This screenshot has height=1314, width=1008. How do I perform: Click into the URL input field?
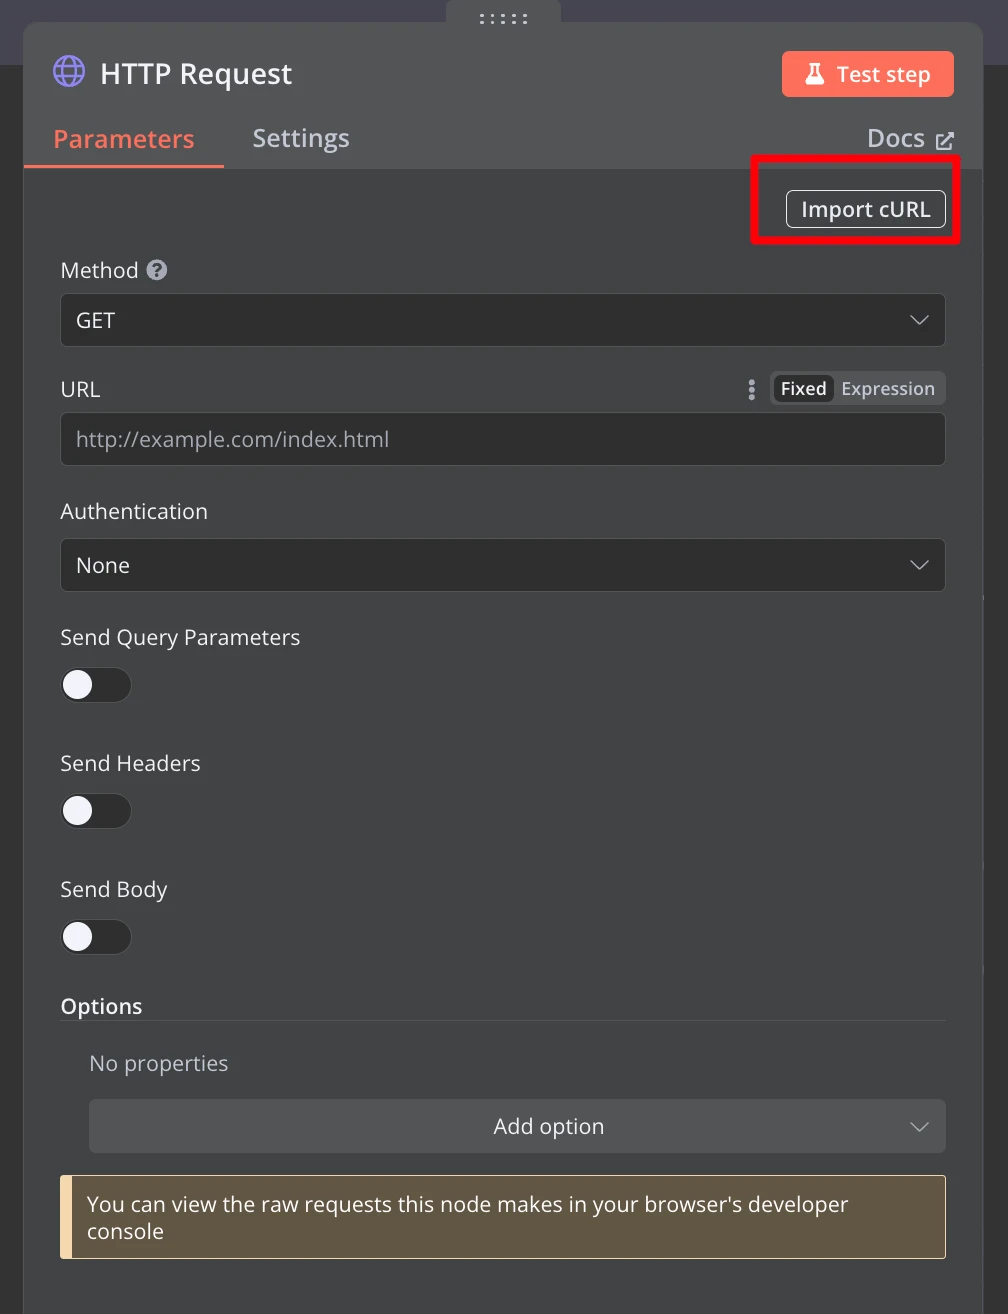[x=502, y=439]
